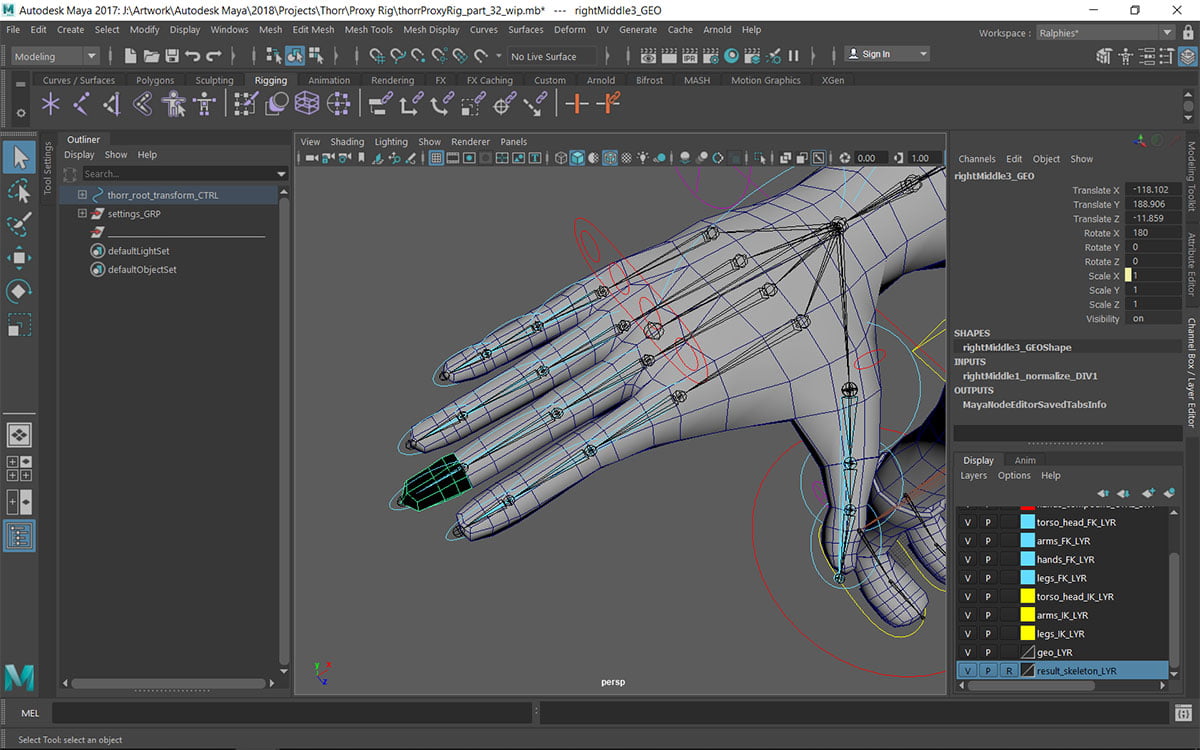This screenshot has height=750, width=1200.
Task: Expand thorr_root_transform_CTRL in Outliner
Action: pyautogui.click(x=82, y=195)
